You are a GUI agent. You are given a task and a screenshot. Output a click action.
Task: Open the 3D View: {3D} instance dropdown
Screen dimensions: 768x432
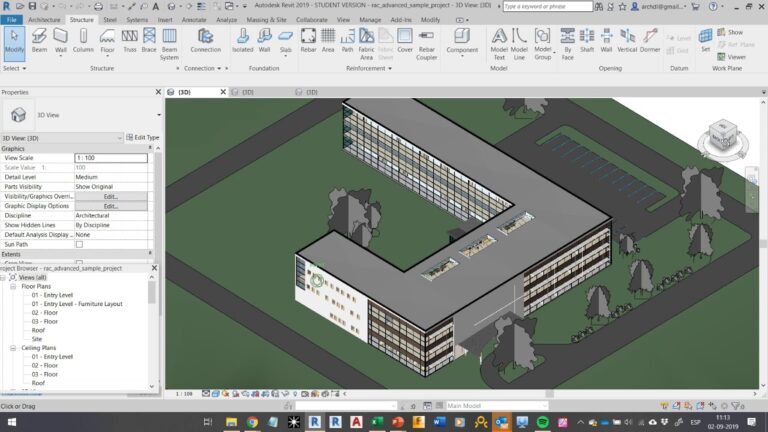[x=61, y=138]
